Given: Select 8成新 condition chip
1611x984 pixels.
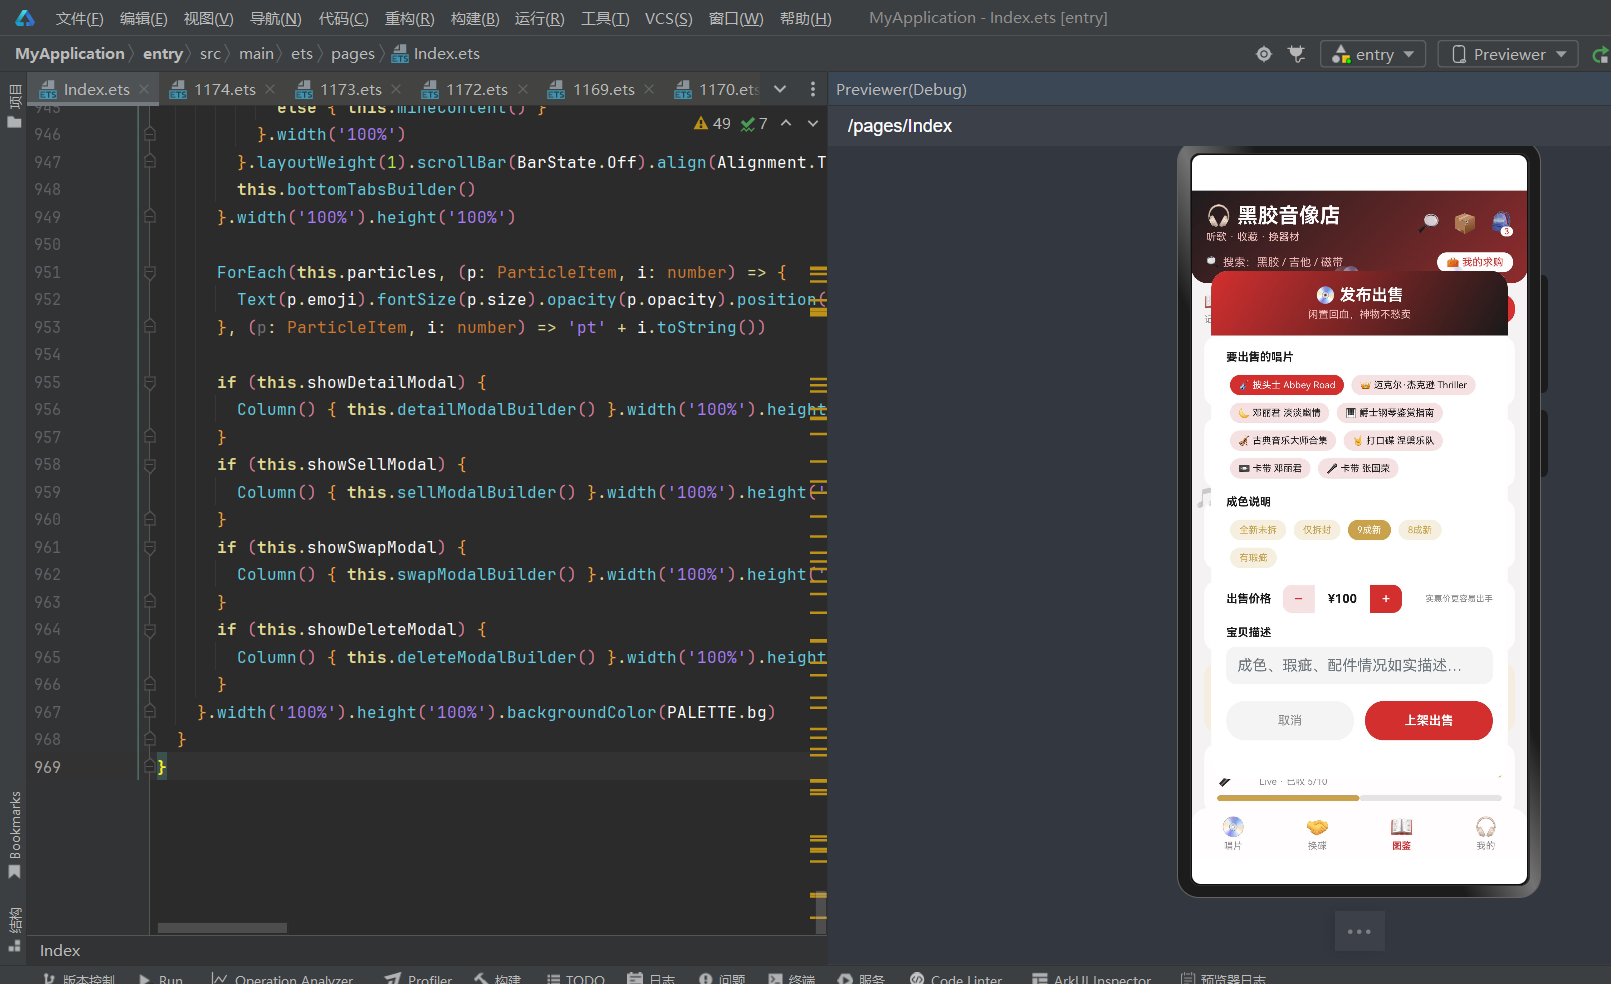Looking at the screenshot, I should tap(1419, 530).
